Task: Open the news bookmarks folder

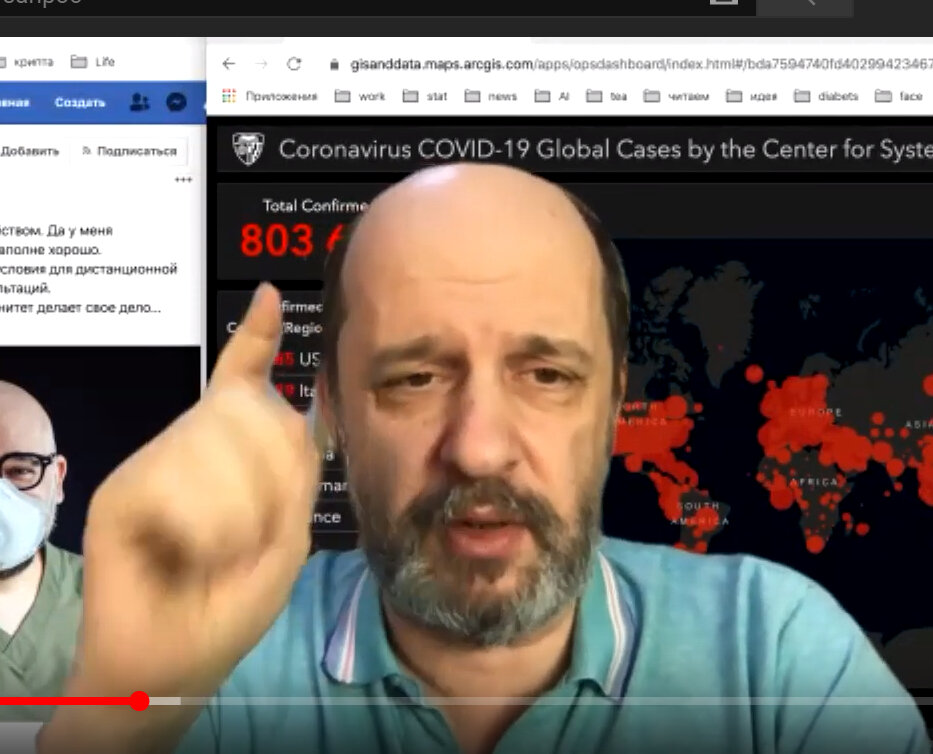Action: click(491, 96)
